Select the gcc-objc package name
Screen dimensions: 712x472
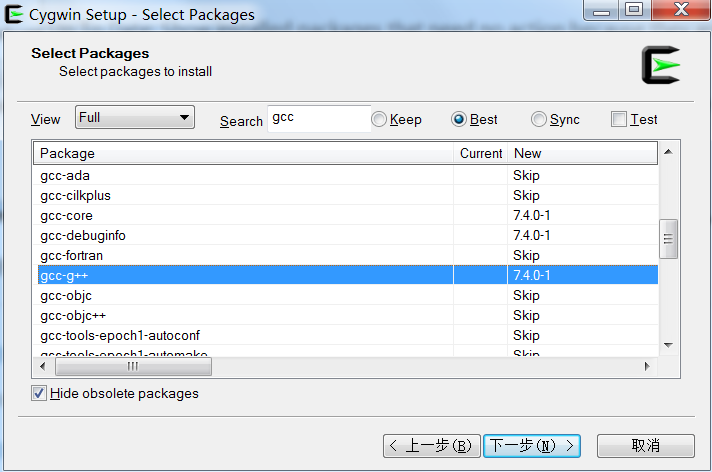[66, 296]
